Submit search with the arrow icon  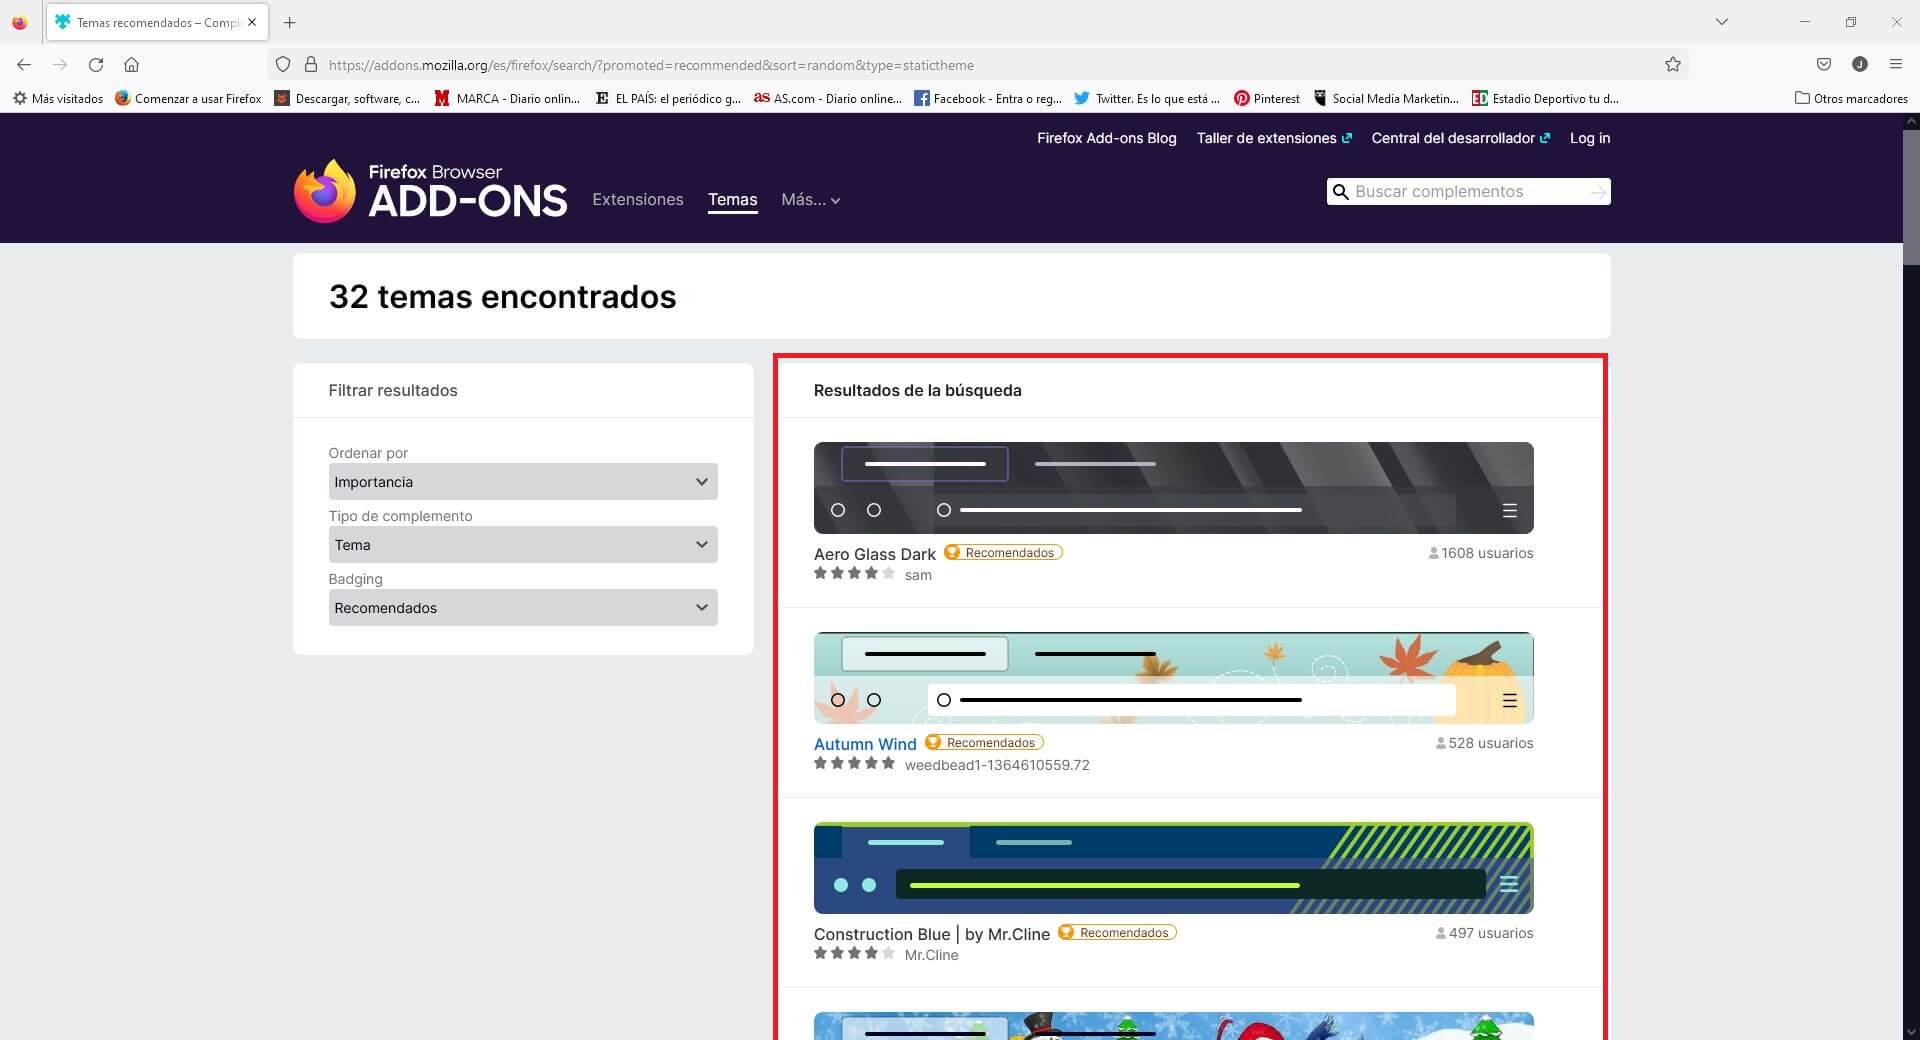(x=1598, y=192)
